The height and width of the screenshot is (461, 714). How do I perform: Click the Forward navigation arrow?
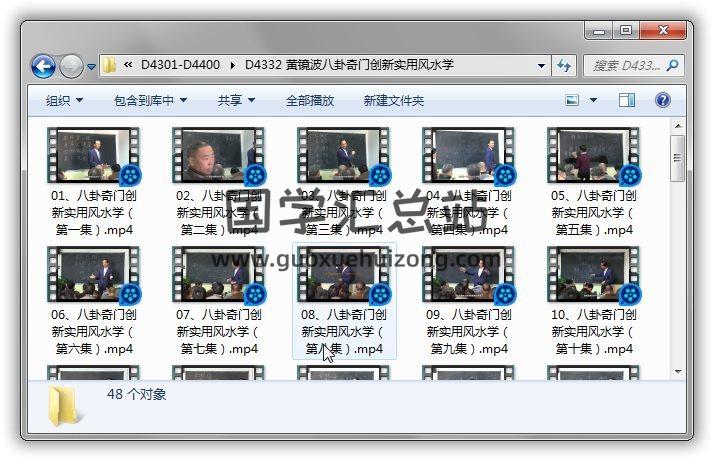point(71,67)
